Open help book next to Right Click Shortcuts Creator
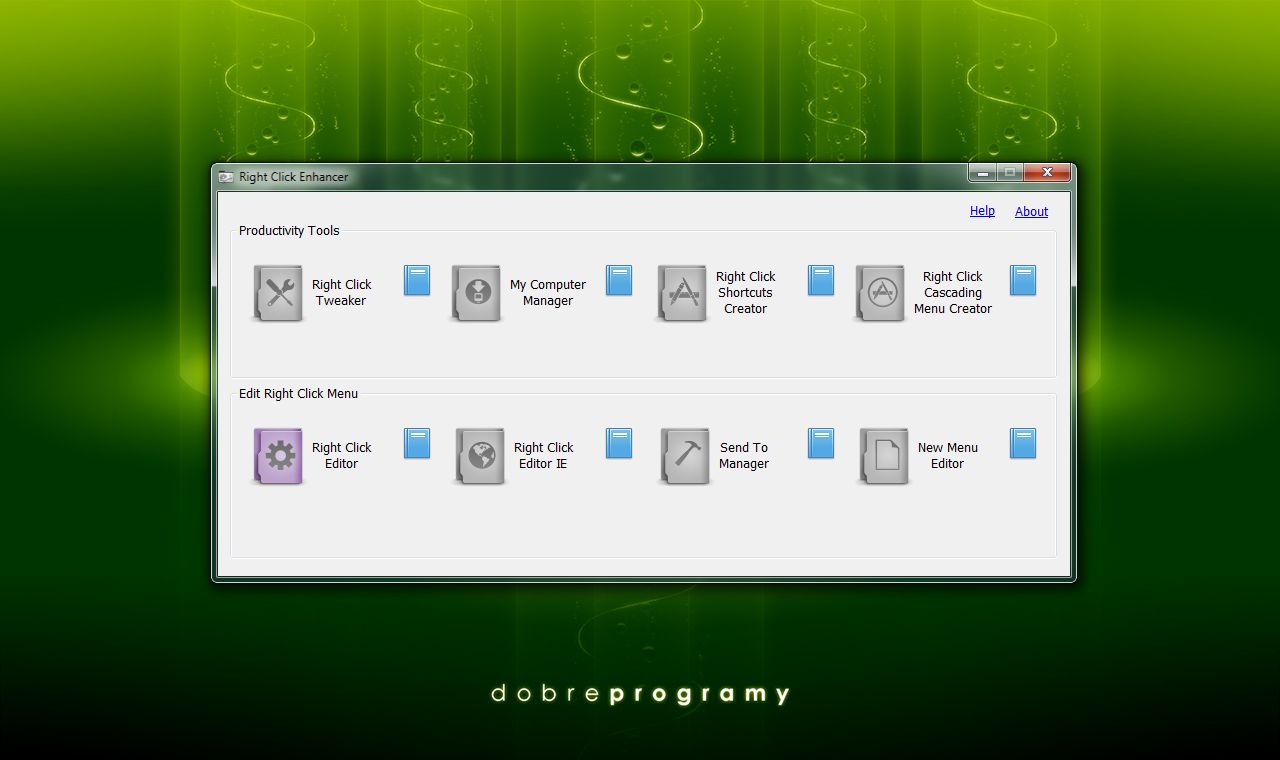Image resolution: width=1280 pixels, height=760 pixels. click(x=821, y=281)
